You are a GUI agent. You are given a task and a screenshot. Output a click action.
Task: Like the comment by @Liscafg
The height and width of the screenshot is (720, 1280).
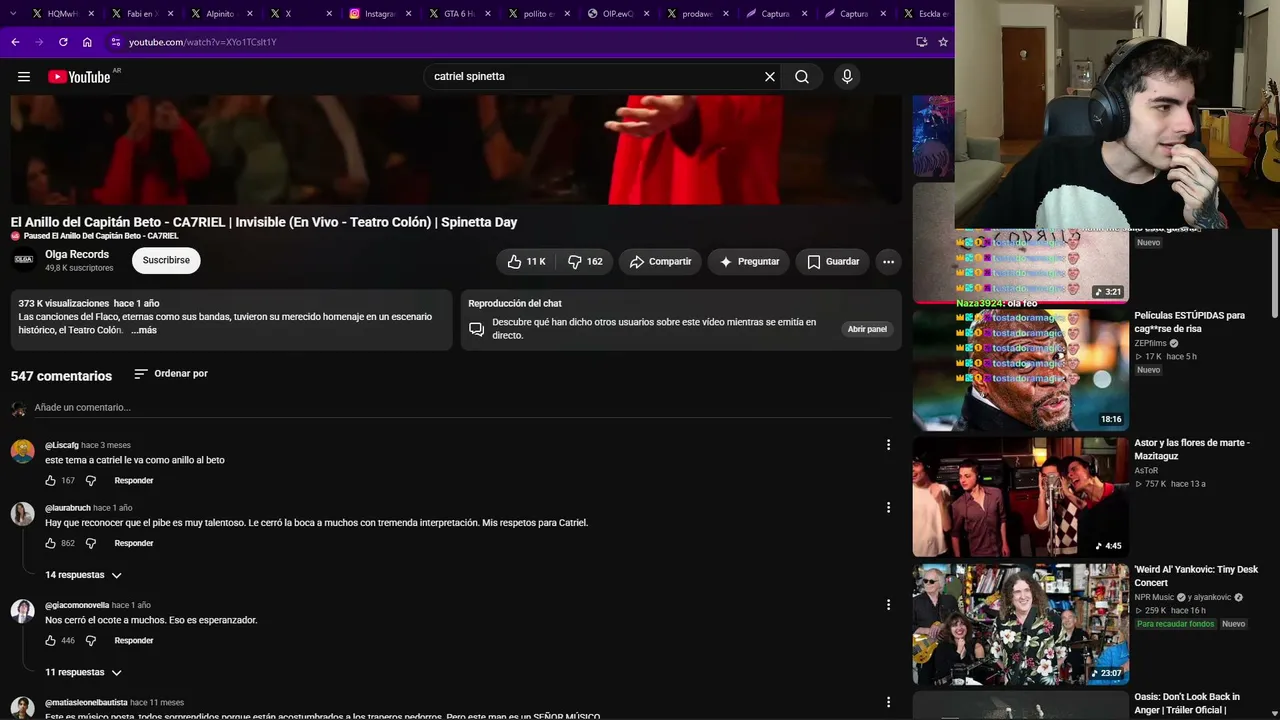tap(51, 481)
